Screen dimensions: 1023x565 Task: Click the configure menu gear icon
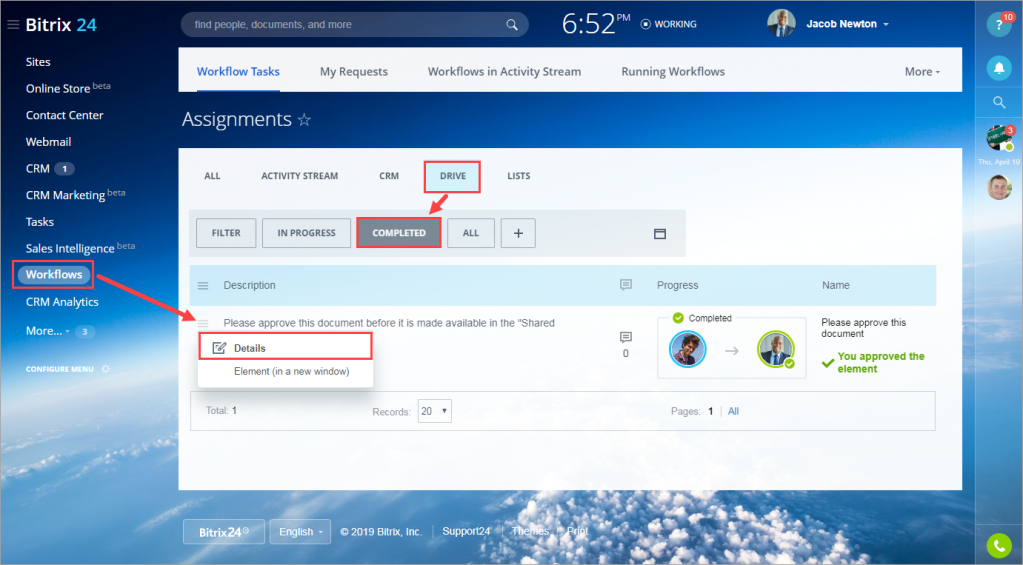[106, 369]
